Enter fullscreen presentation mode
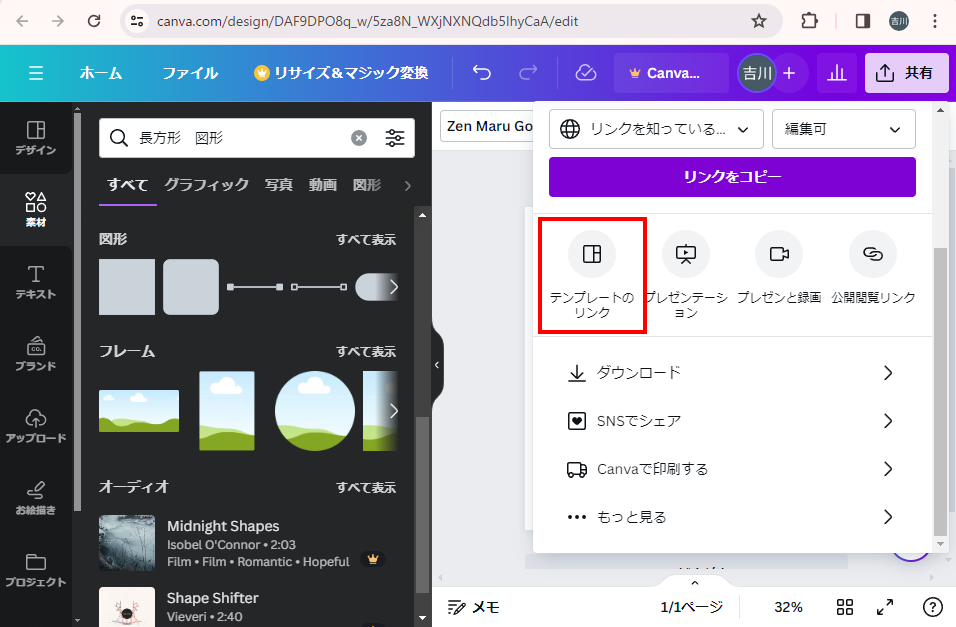The image size is (956, 627). pyautogui.click(x=885, y=607)
